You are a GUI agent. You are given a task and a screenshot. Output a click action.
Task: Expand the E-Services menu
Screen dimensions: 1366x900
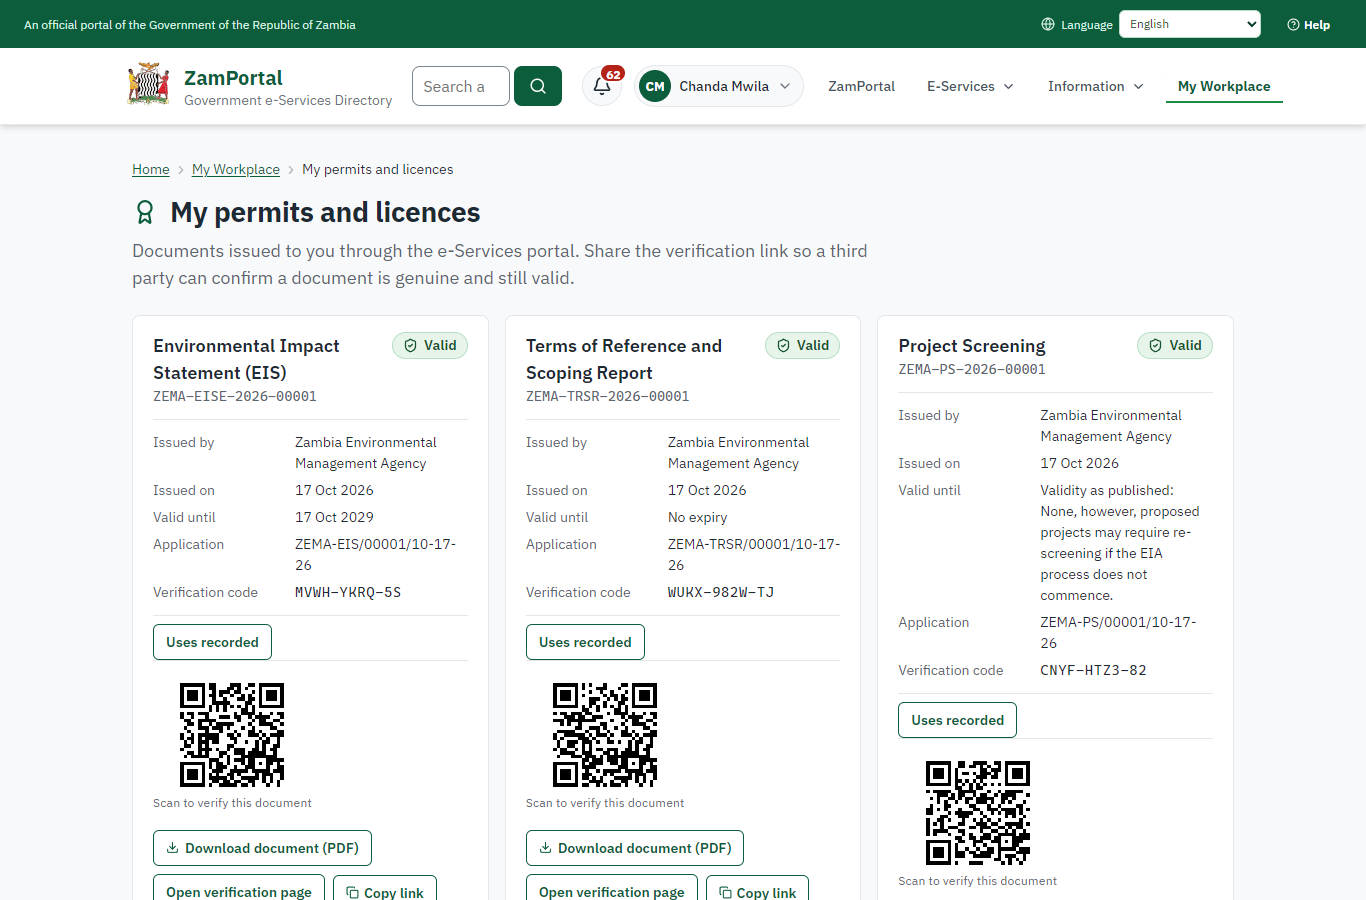tap(970, 86)
